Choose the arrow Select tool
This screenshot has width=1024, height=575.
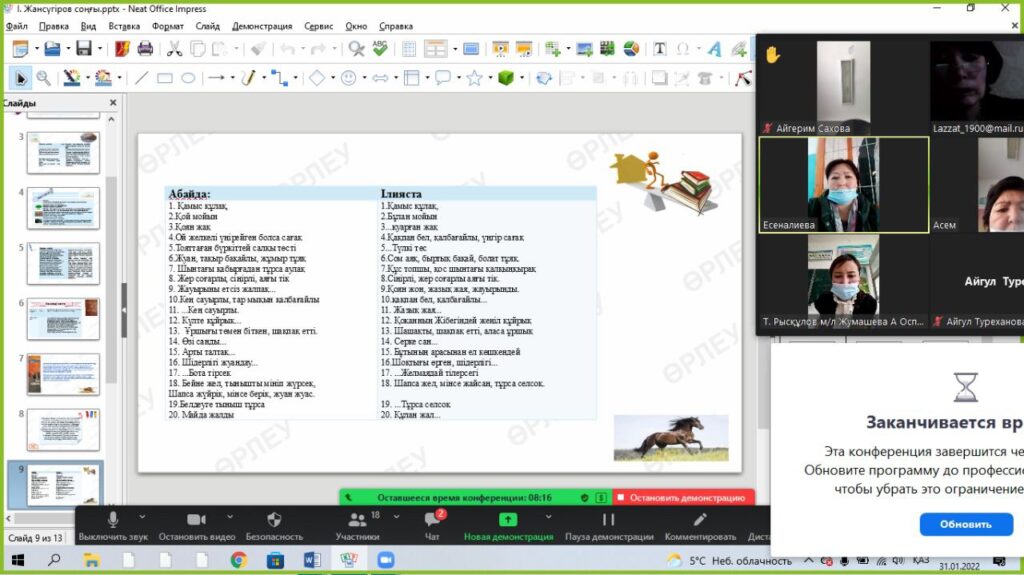click(x=20, y=78)
